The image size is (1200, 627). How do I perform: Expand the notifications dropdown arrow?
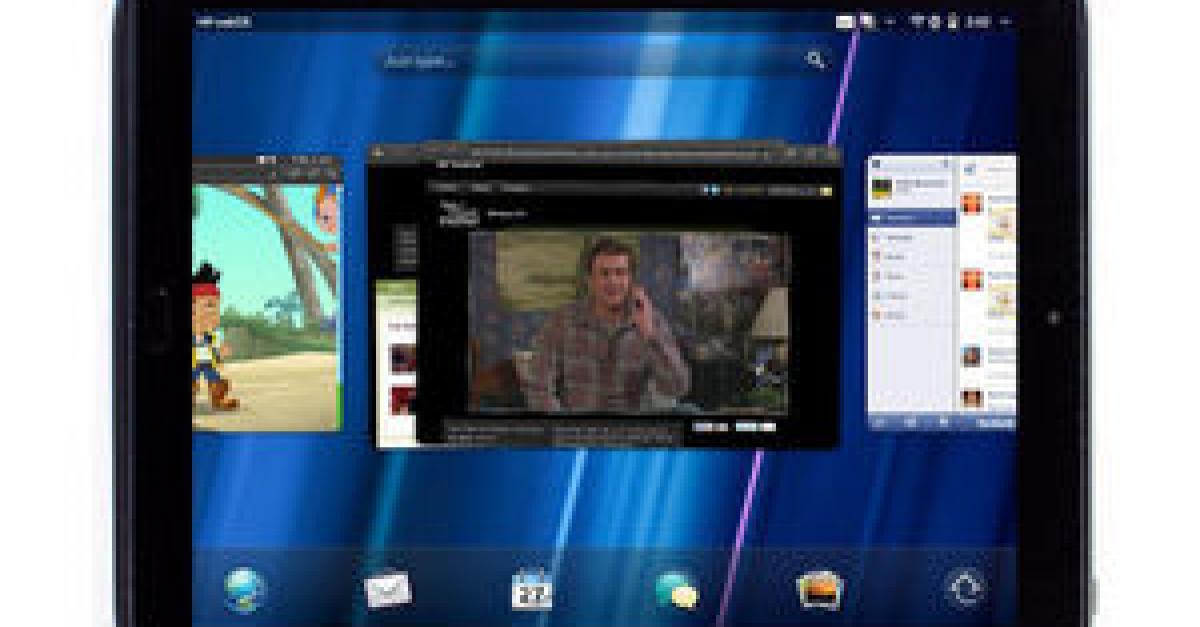click(x=890, y=21)
